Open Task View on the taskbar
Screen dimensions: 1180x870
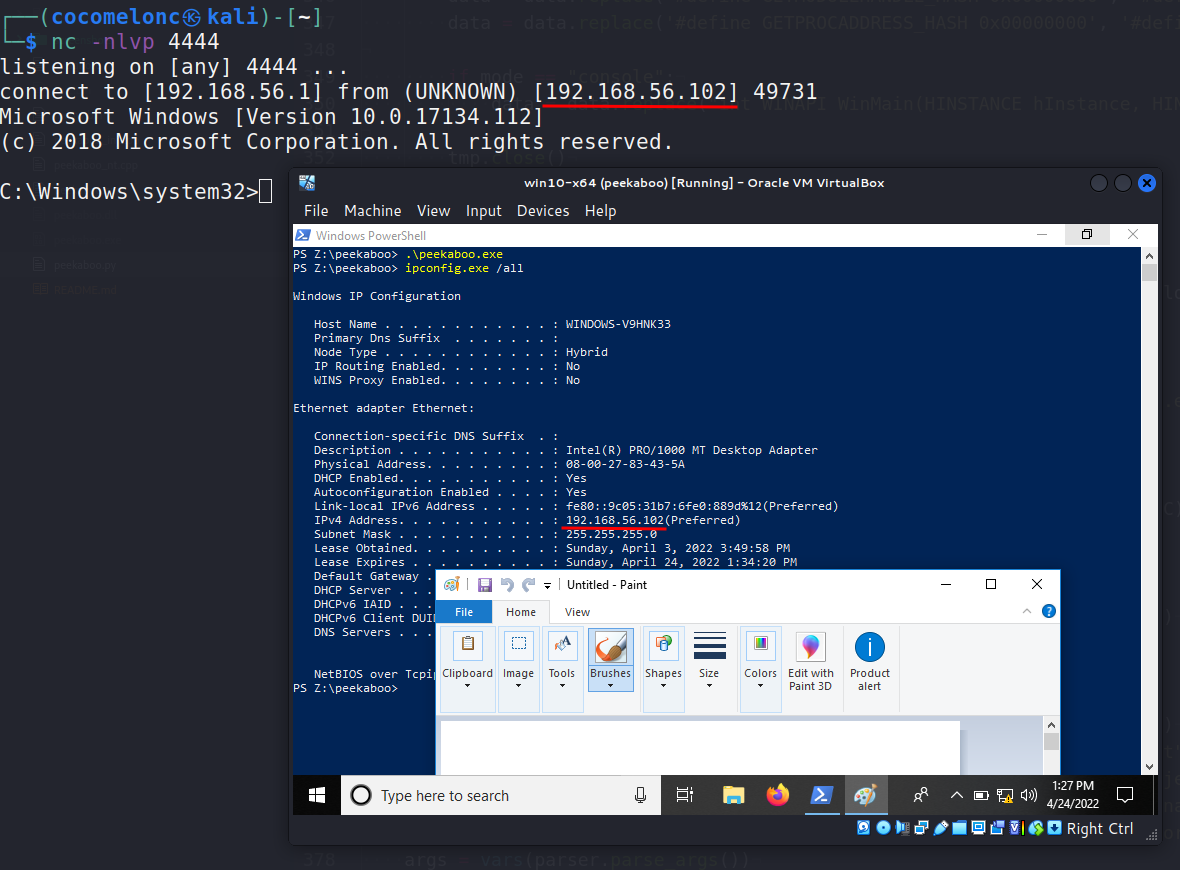[x=685, y=795]
